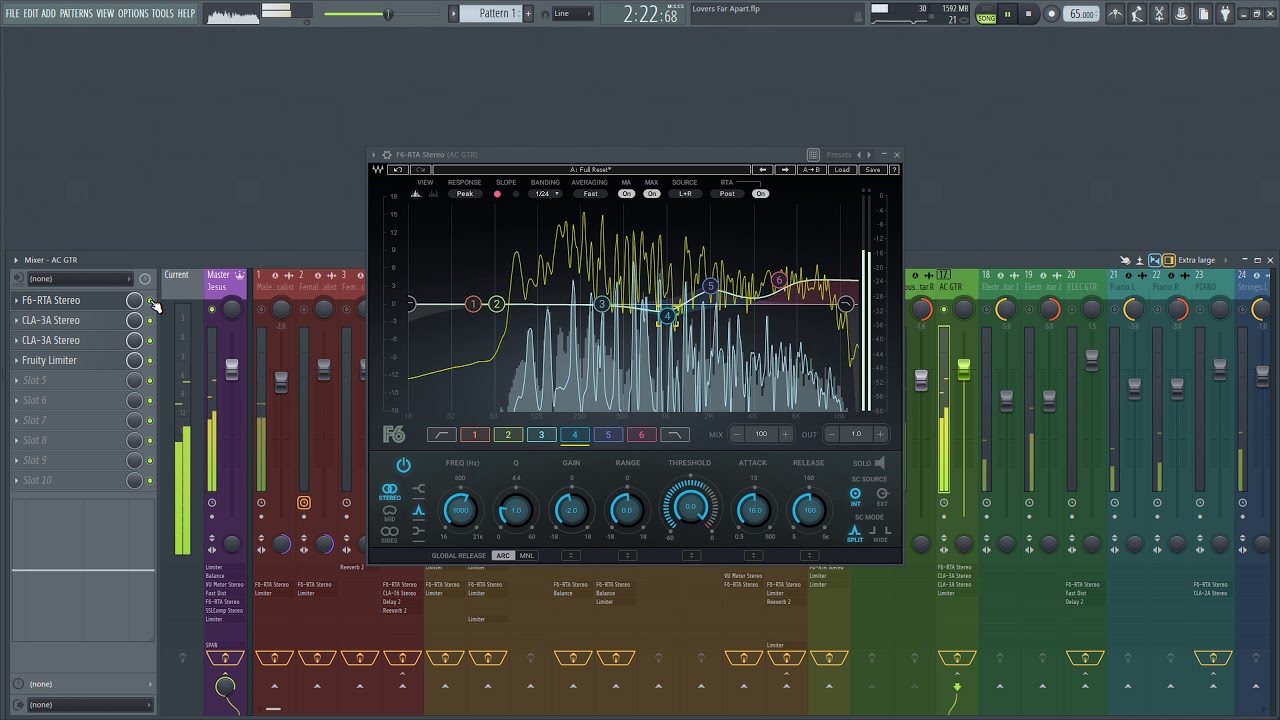1280x720 pixels.
Task: Select WIDE sidechain mode
Action: (881, 533)
